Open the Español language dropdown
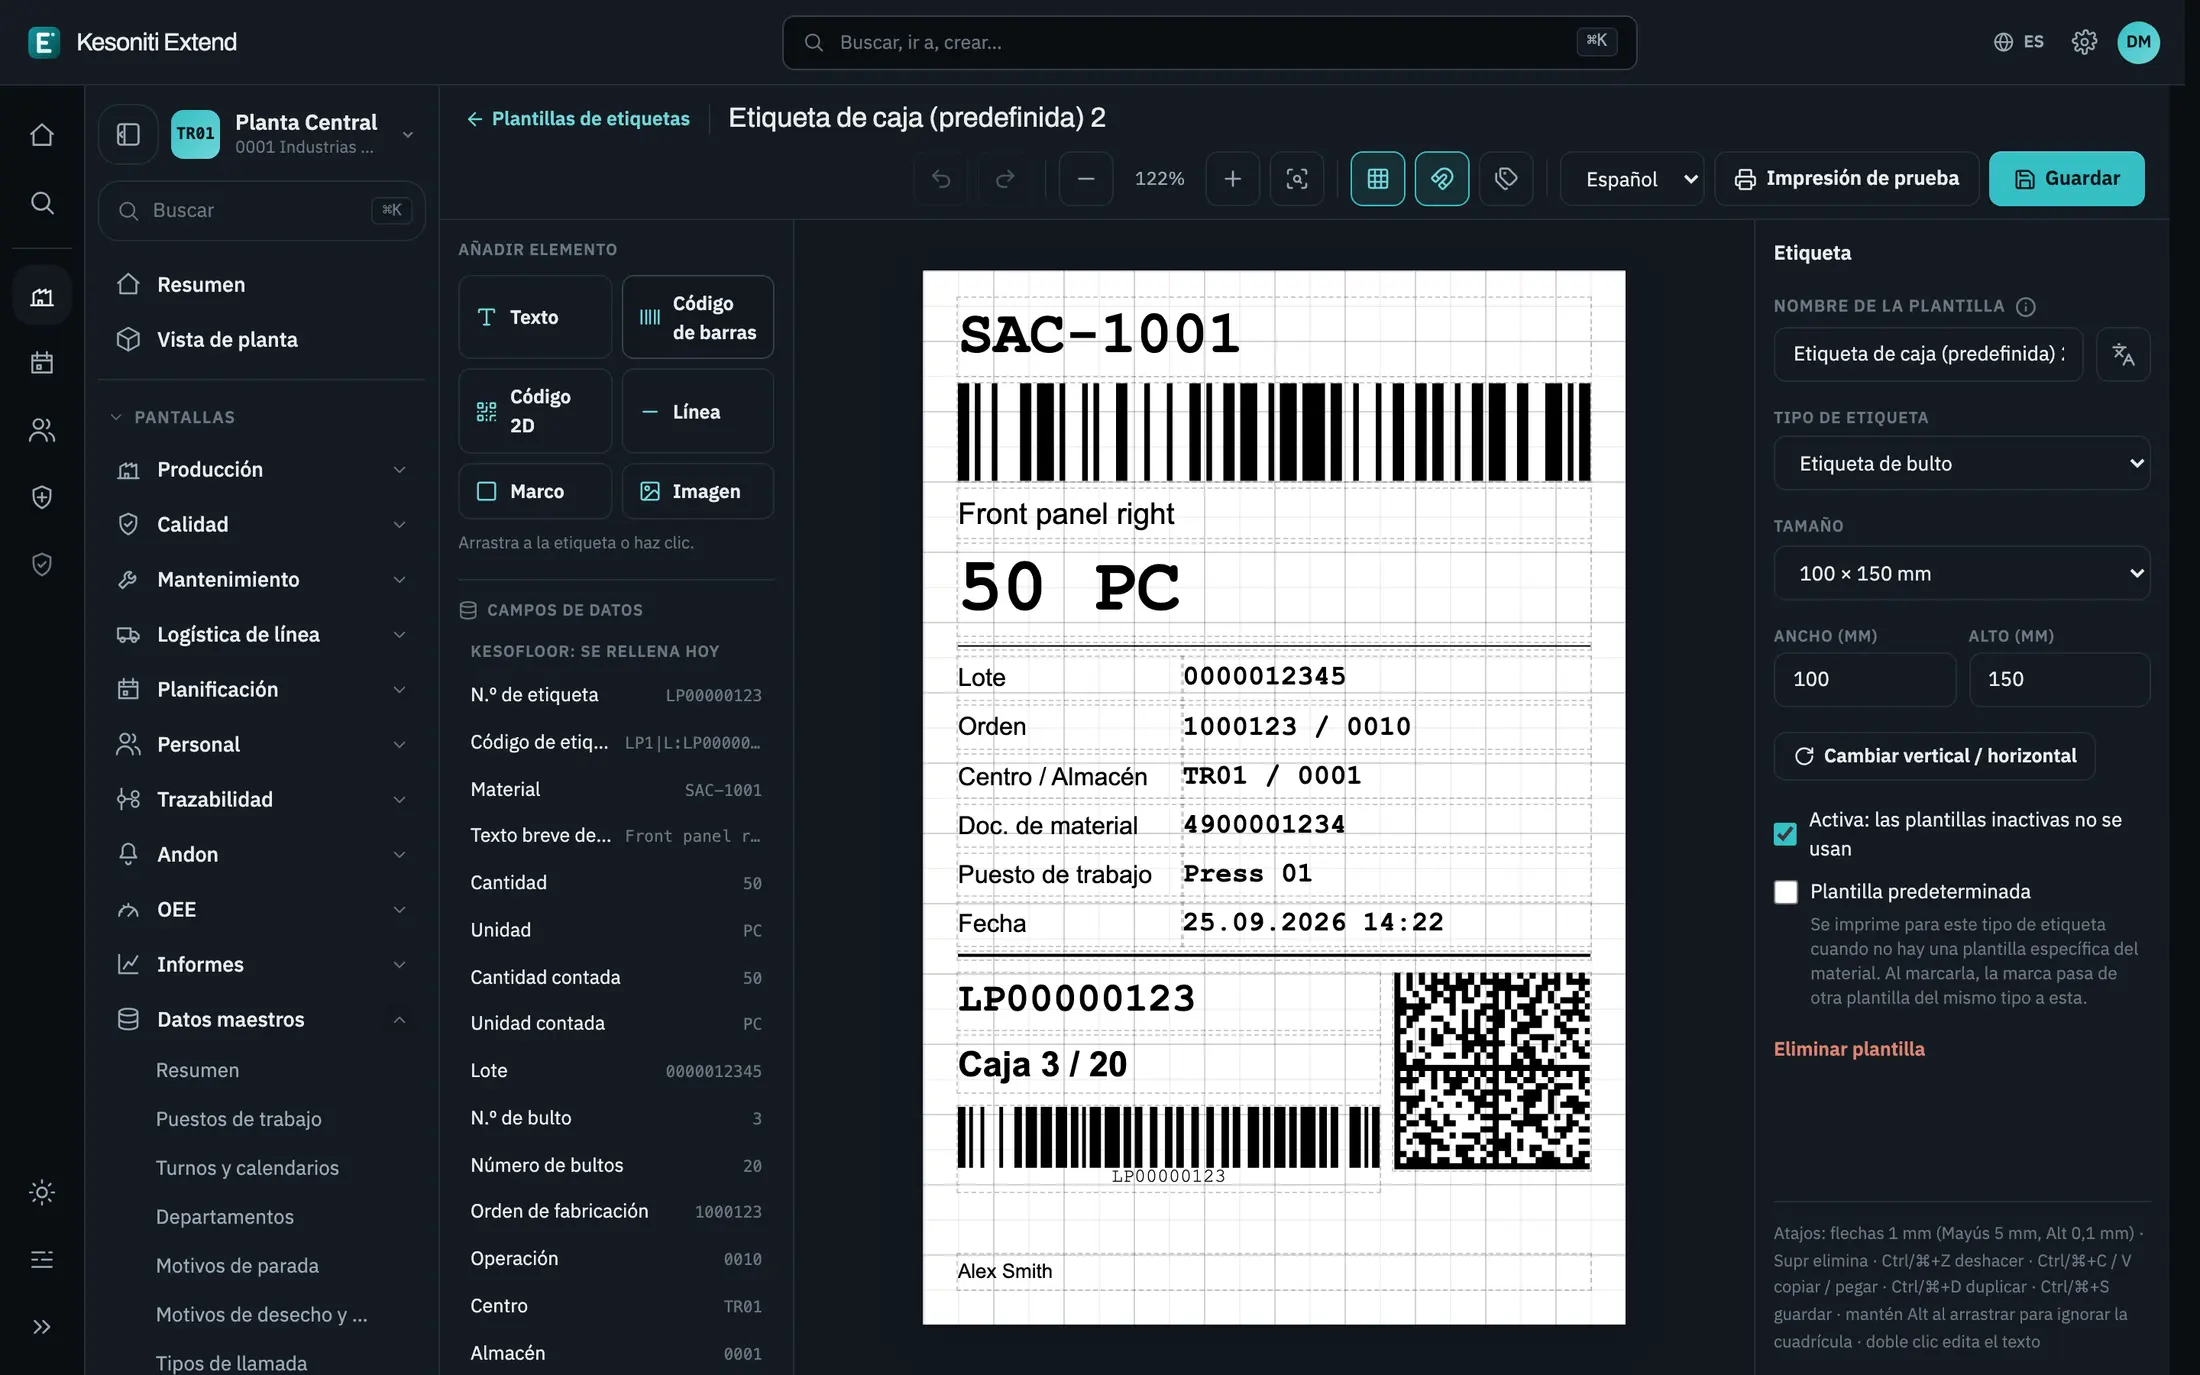The image size is (2200, 1375). [1632, 179]
